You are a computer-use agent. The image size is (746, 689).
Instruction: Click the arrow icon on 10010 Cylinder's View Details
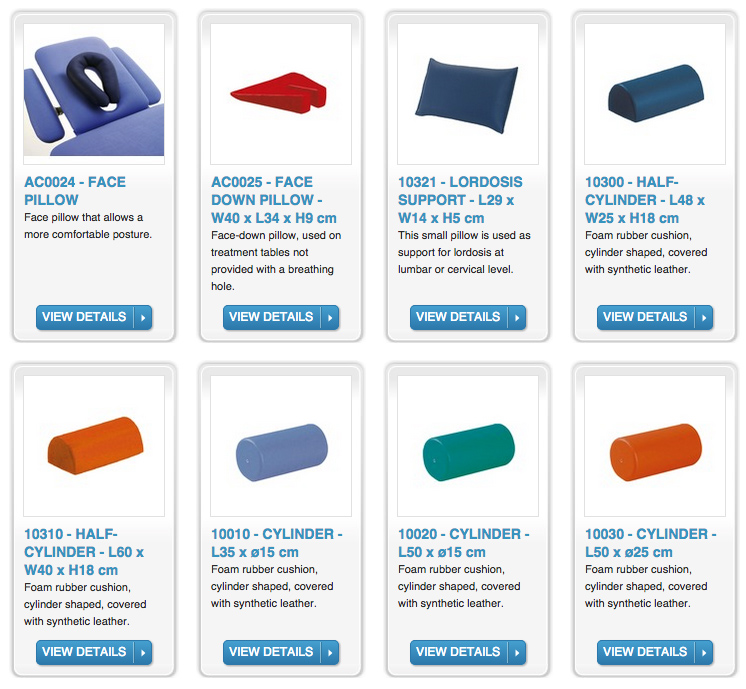pyautogui.click(x=330, y=652)
